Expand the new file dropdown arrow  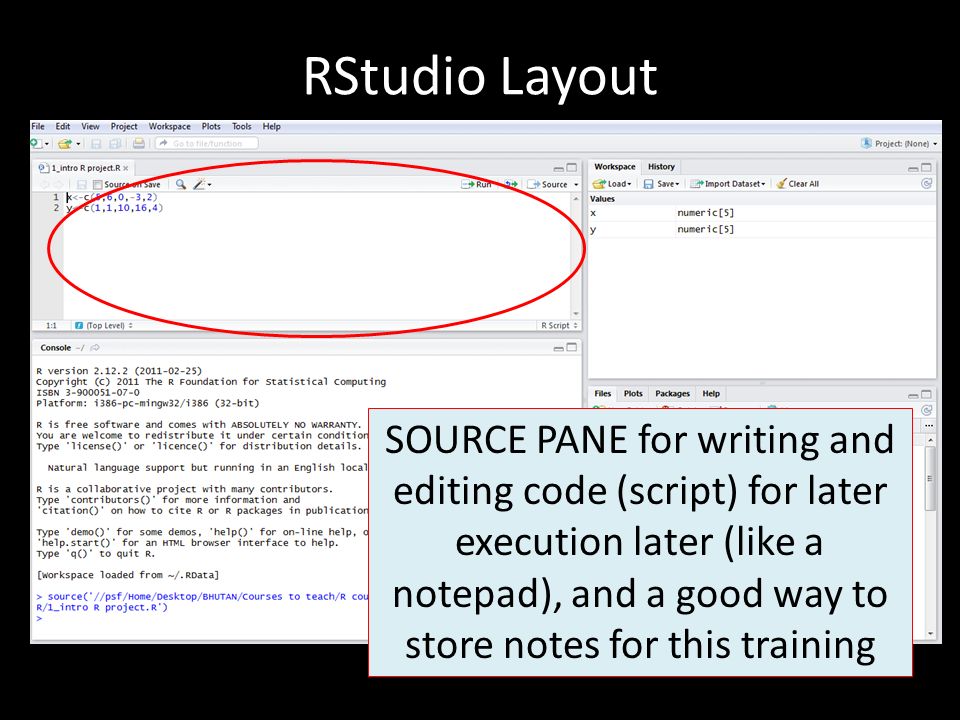tap(47, 144)
